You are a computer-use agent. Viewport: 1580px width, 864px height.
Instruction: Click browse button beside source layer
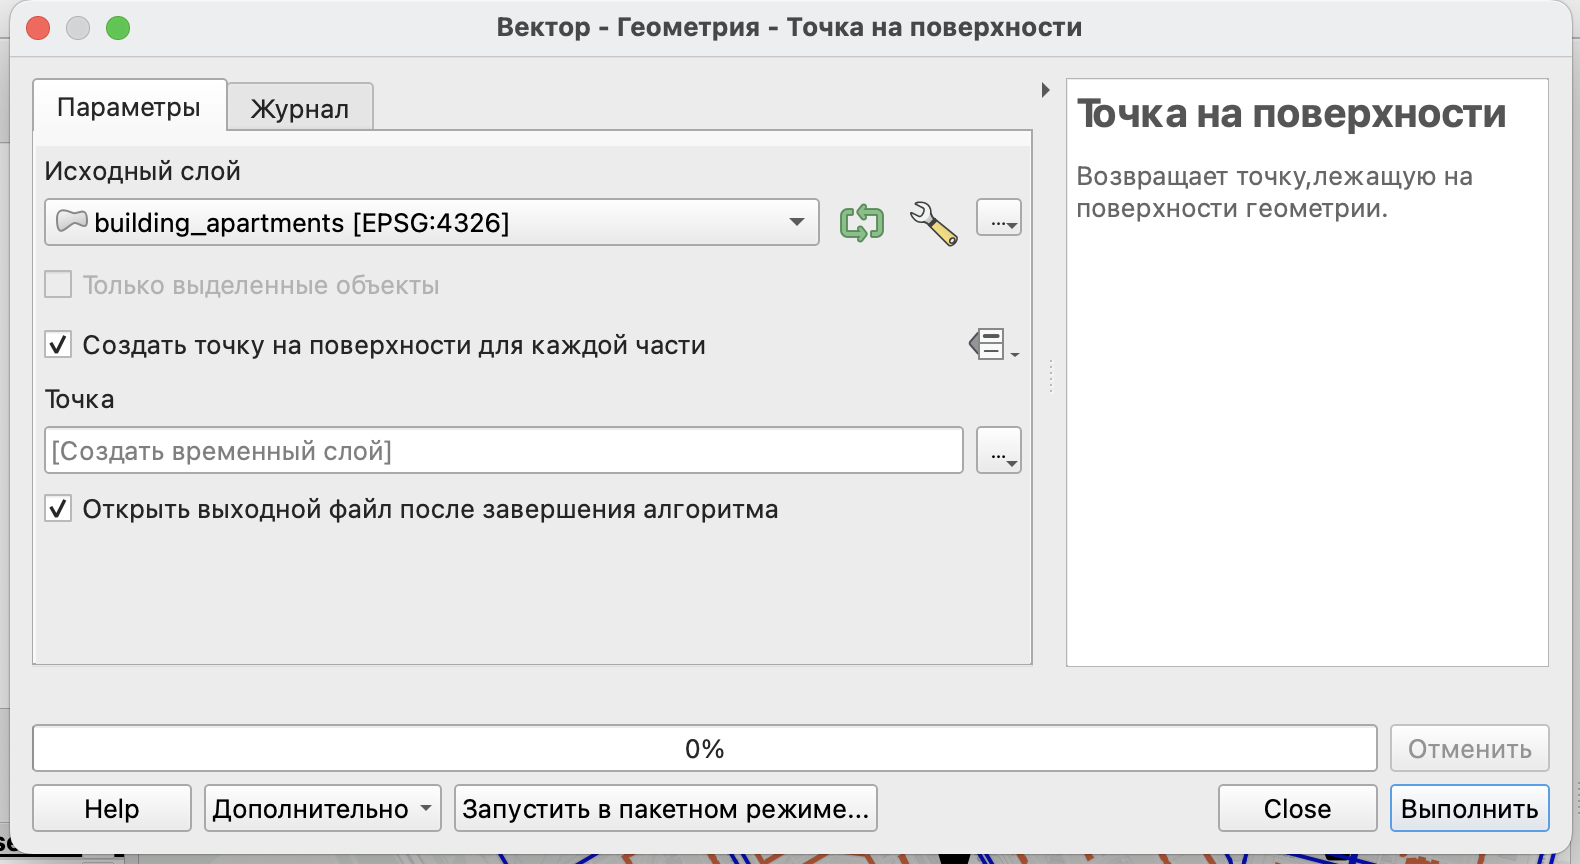(998, 218)
